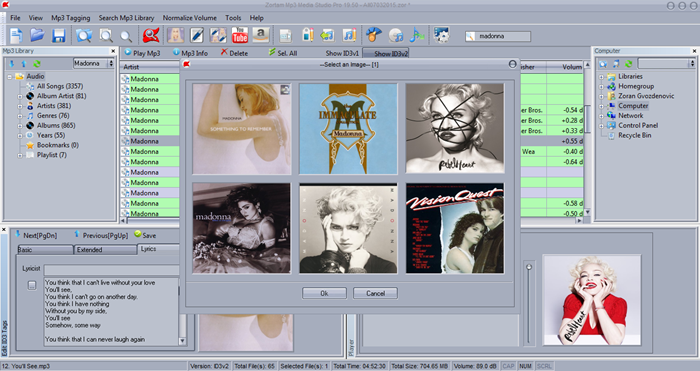Screen dimensions: 700x371
Task: Switch to the Extended tab
Action: tap(106, 250)
